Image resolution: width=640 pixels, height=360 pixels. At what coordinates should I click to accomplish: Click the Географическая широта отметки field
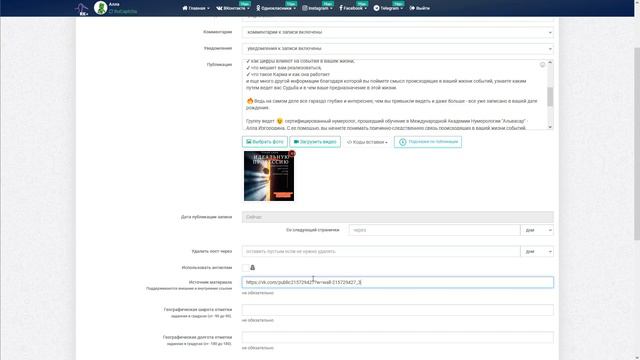click(x=398, y=310)
